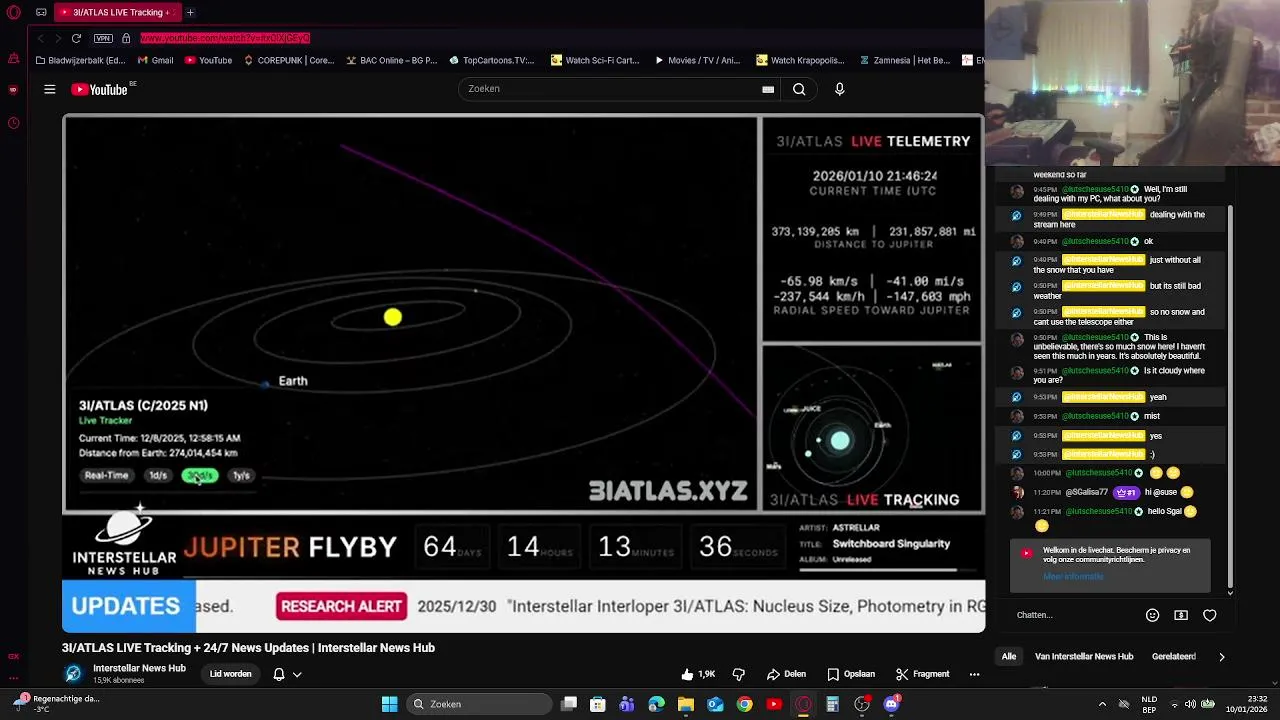Like the video with 1,9K likes
The height and width of the screenshot is (720, 1280).
click(698, 674)
